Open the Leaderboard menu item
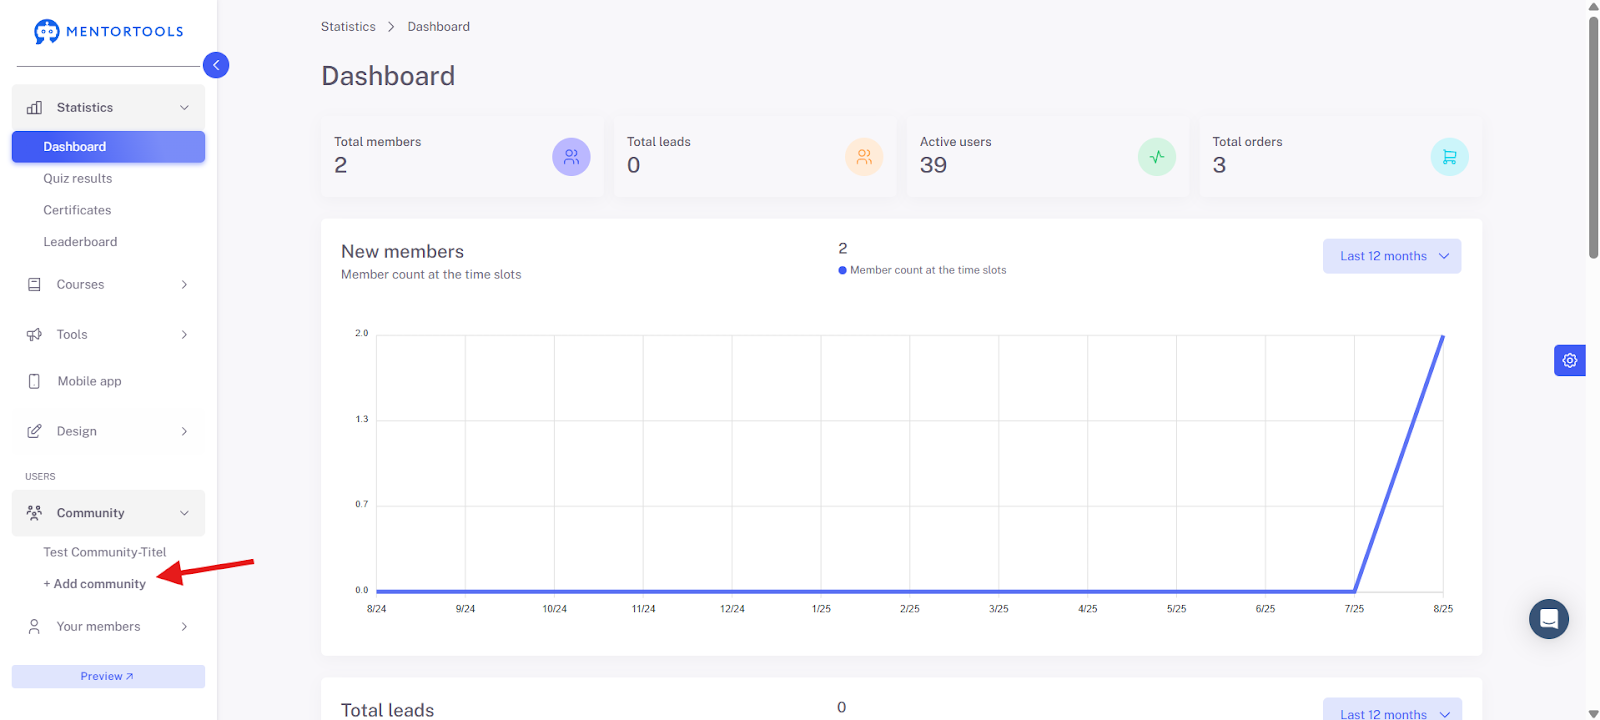The width and height of the screenshot is (1600, 720). click(80, 242)
